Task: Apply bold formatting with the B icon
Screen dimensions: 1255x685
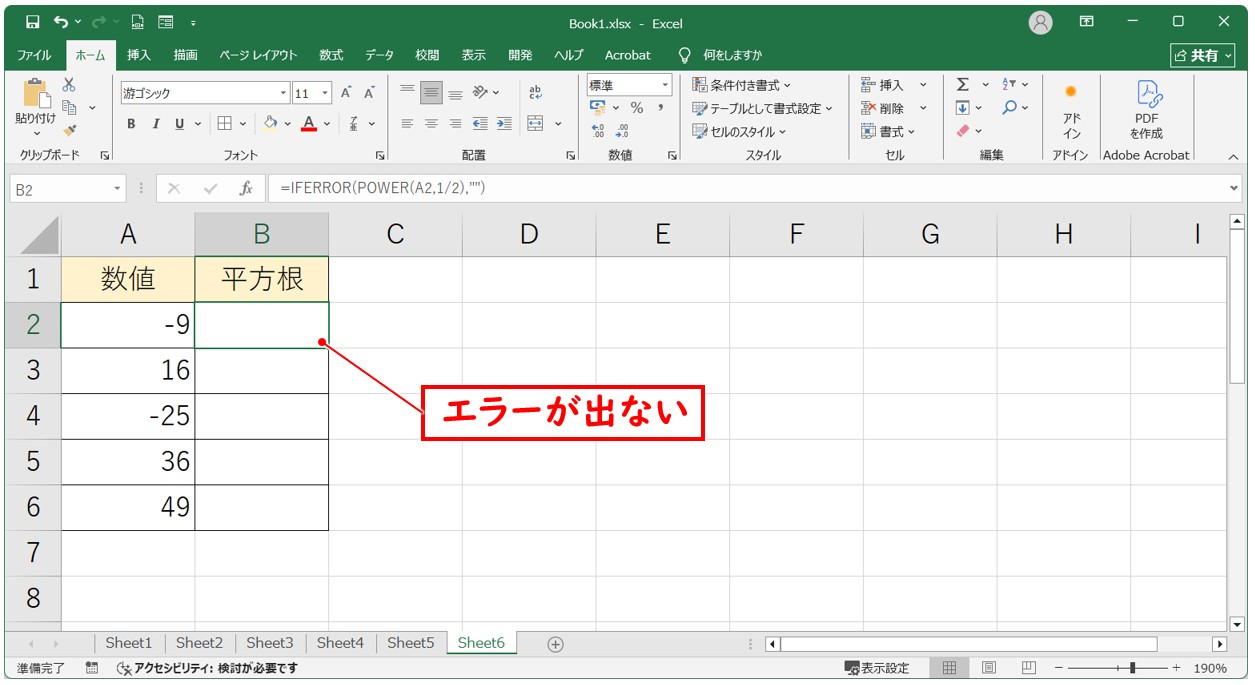Action: click(x=130, y=124)
